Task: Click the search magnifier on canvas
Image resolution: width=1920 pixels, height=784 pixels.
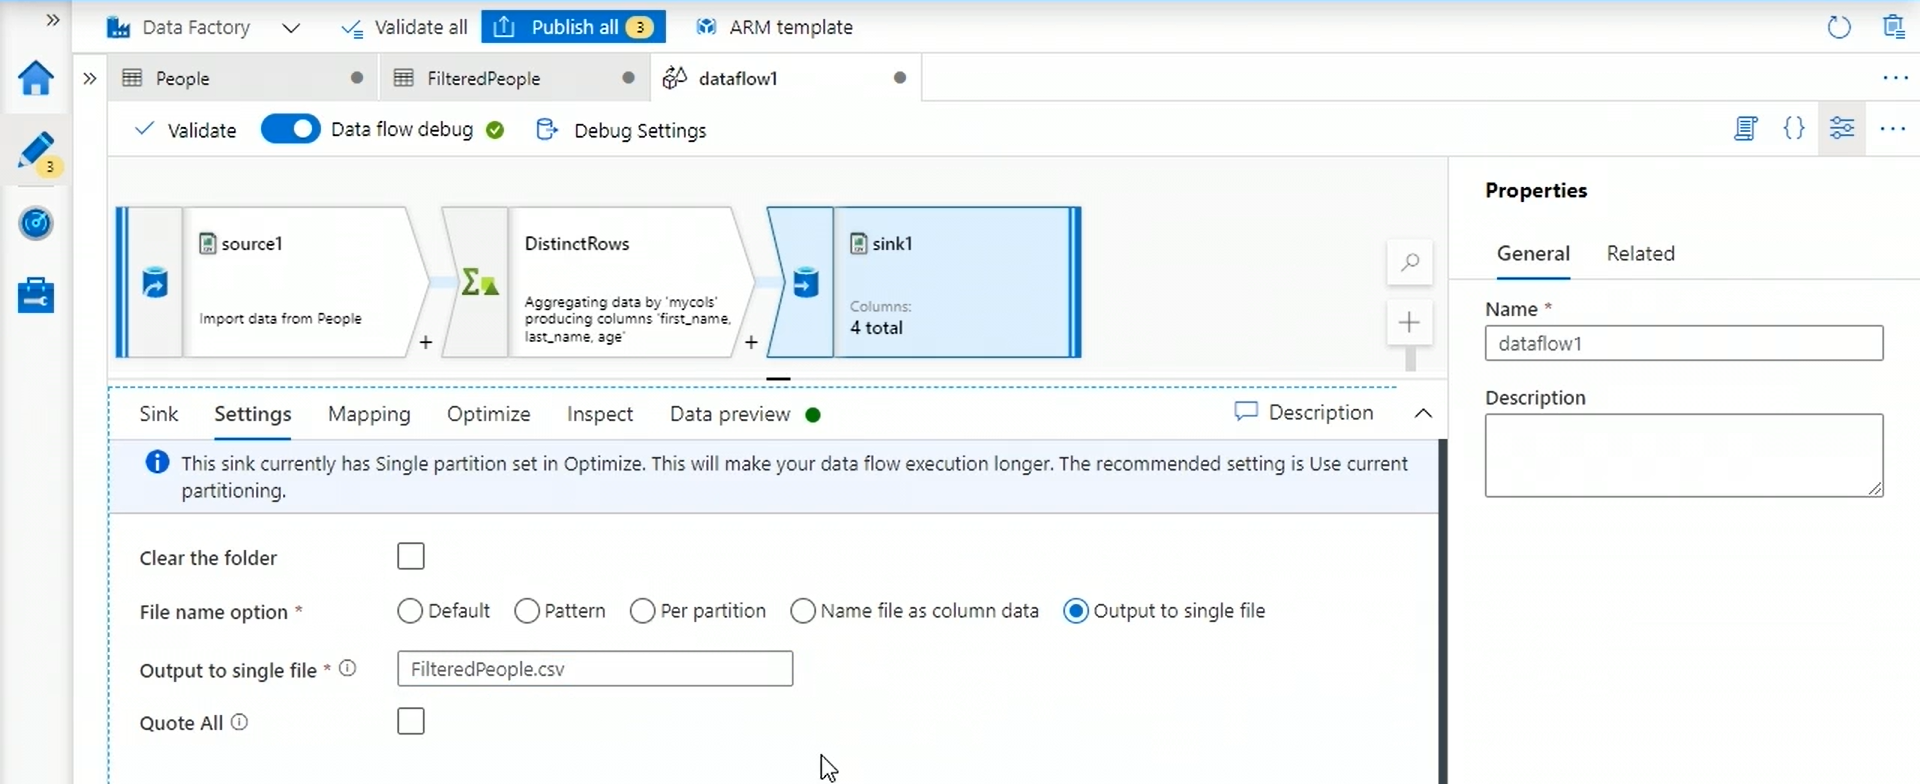Action: click(1409, 263)
